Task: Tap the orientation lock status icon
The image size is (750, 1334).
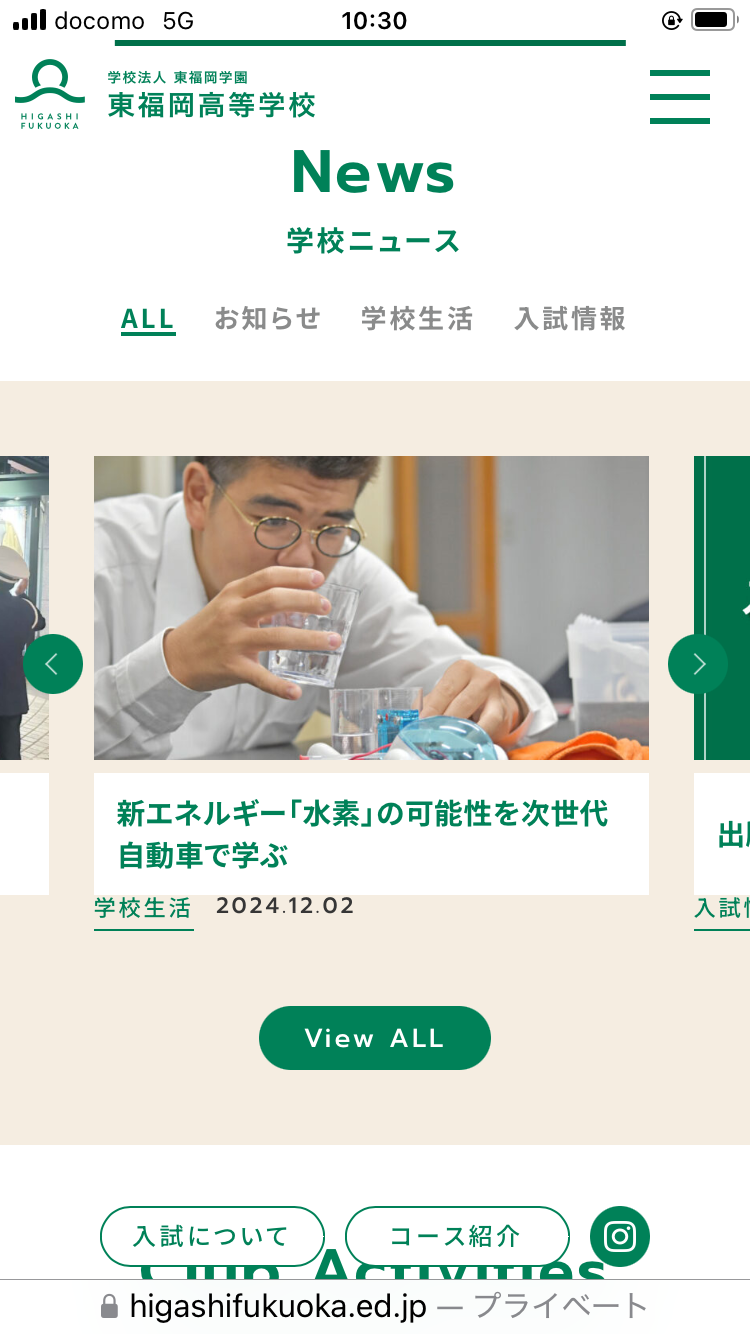Action: 671,20
